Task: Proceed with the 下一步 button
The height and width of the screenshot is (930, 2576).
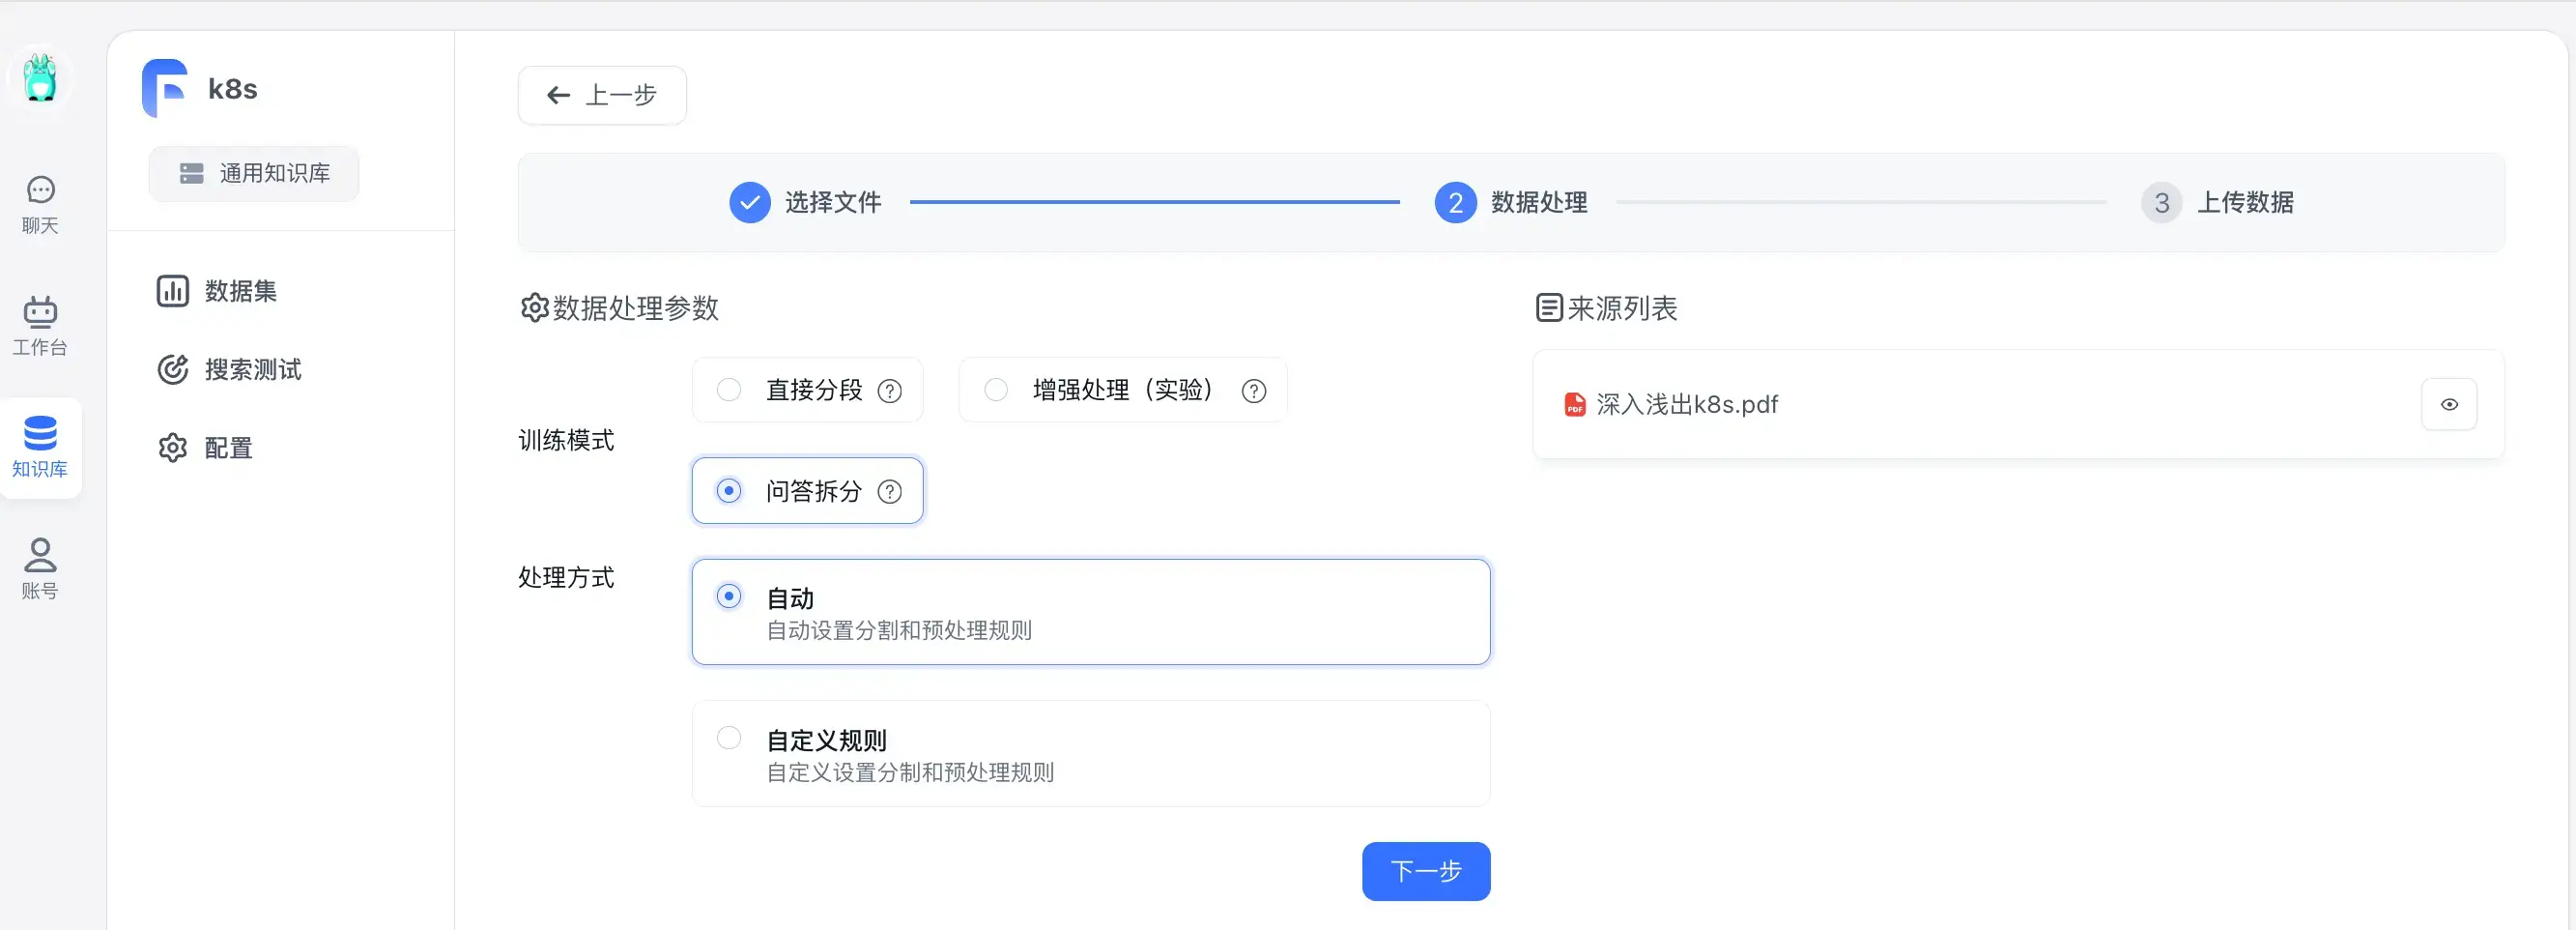Action: (x=1425, y=871)
